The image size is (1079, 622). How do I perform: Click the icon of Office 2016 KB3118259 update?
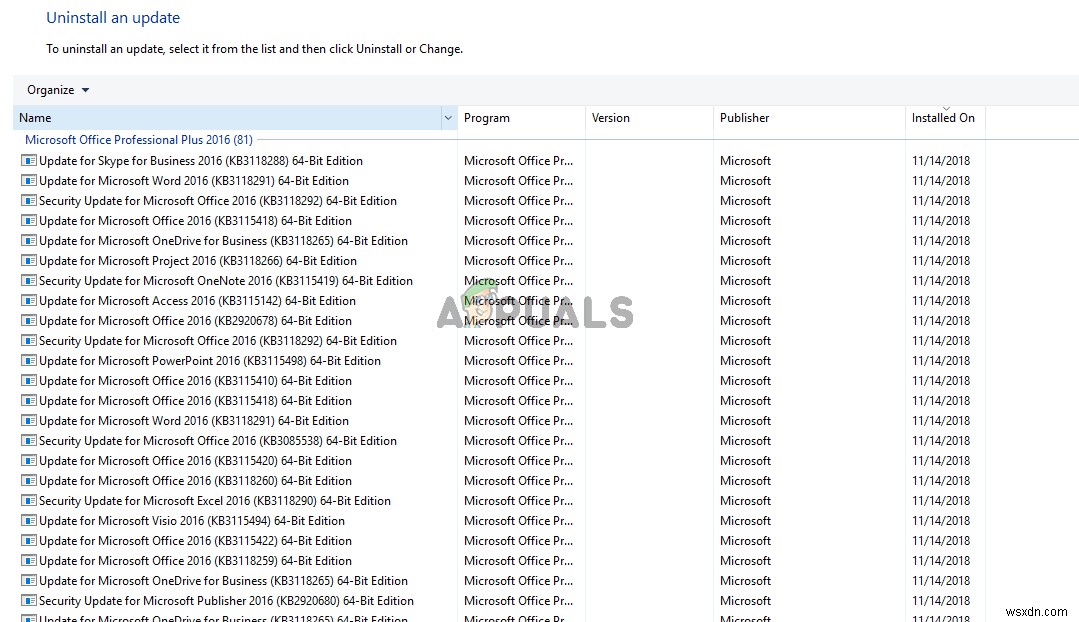(28, 560)
